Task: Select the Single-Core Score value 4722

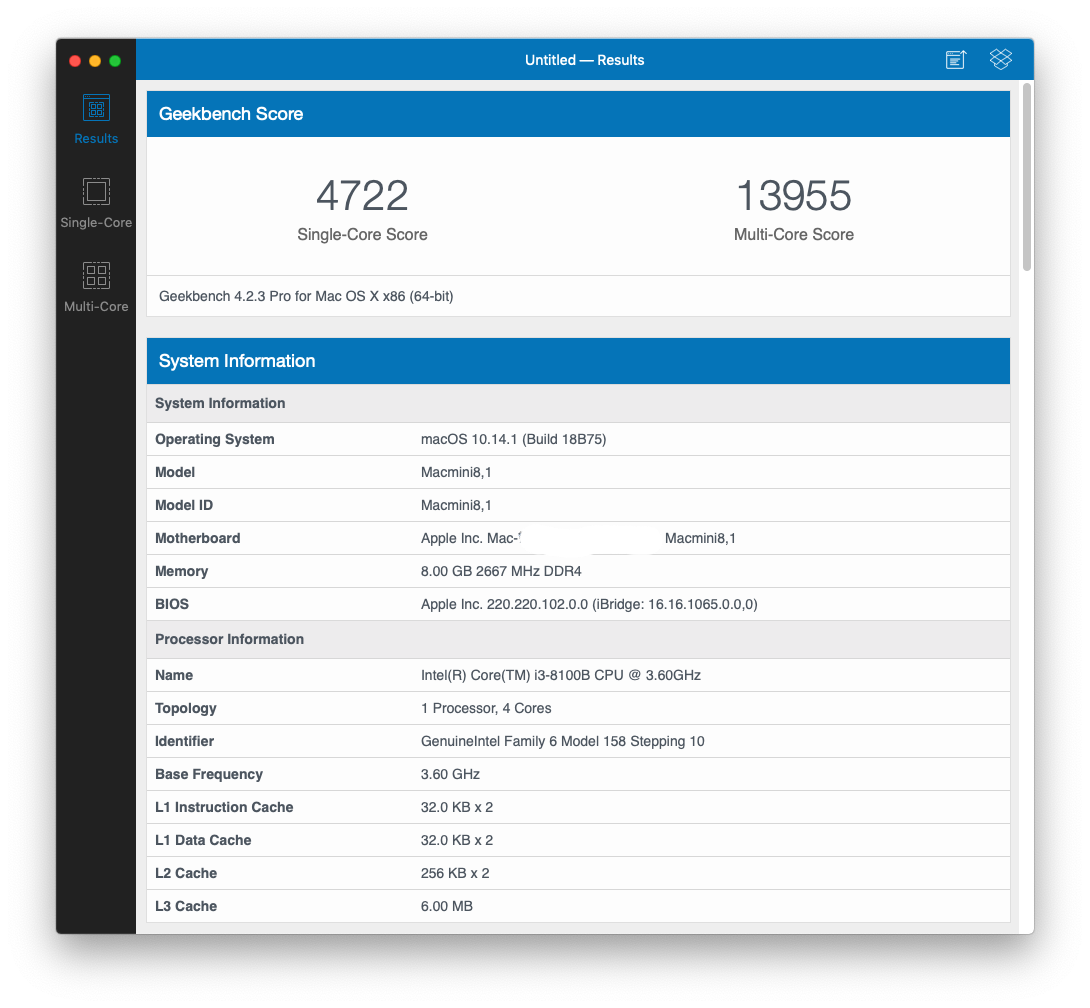Action: [x=362, y=196]
